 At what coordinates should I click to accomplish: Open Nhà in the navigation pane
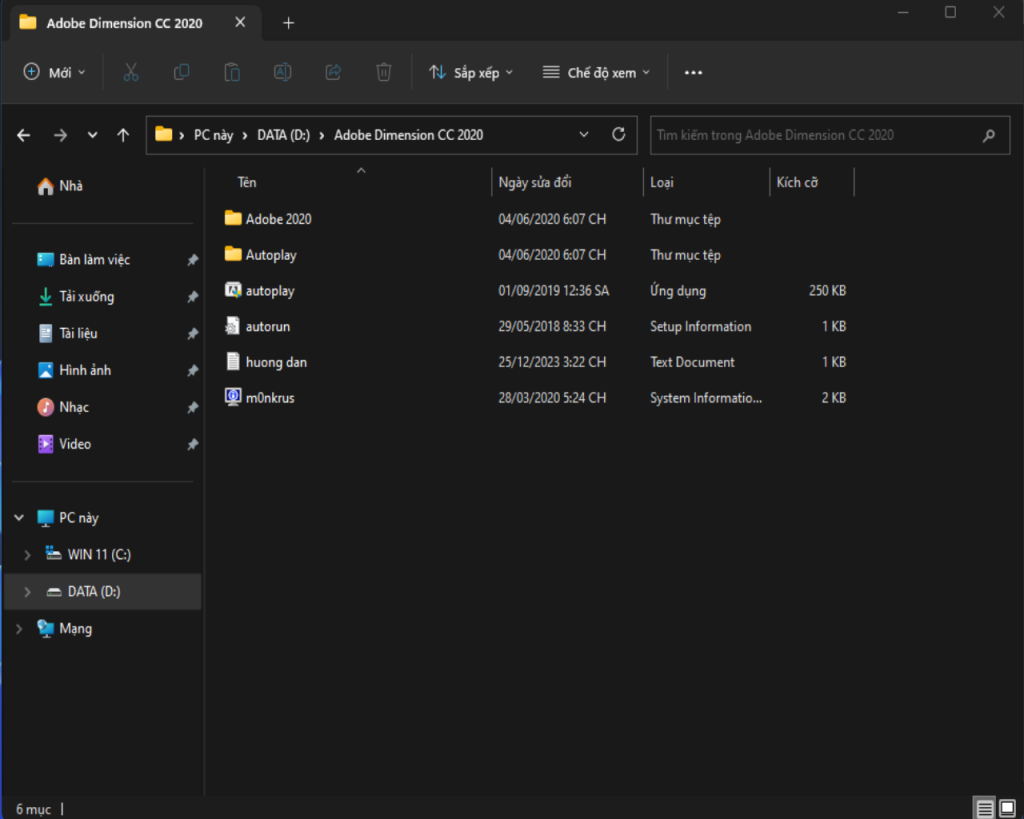pos(71,186)
